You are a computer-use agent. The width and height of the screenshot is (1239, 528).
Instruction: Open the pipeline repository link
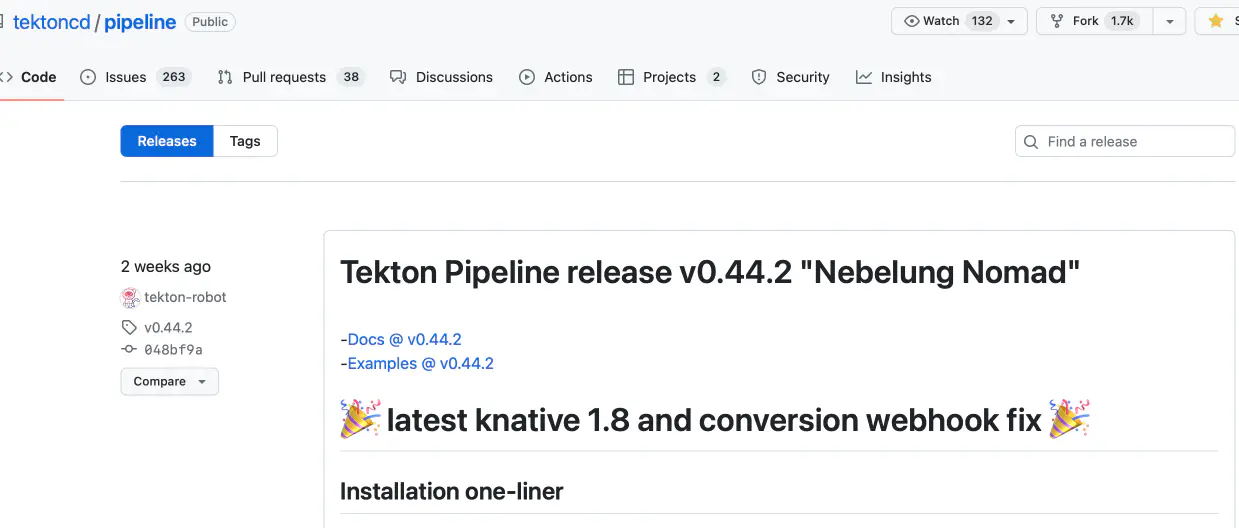pyautogui.click(x=140, y=22)
